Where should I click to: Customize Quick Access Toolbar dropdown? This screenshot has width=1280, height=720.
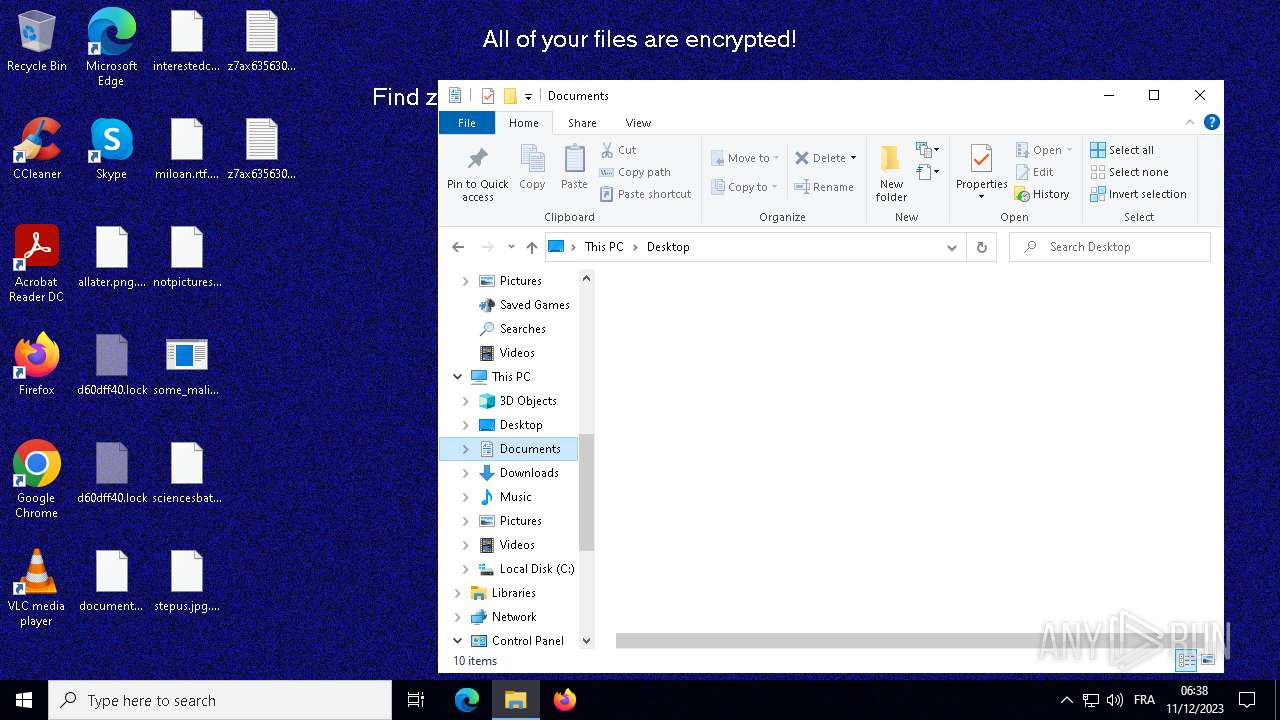pos(528,96)
